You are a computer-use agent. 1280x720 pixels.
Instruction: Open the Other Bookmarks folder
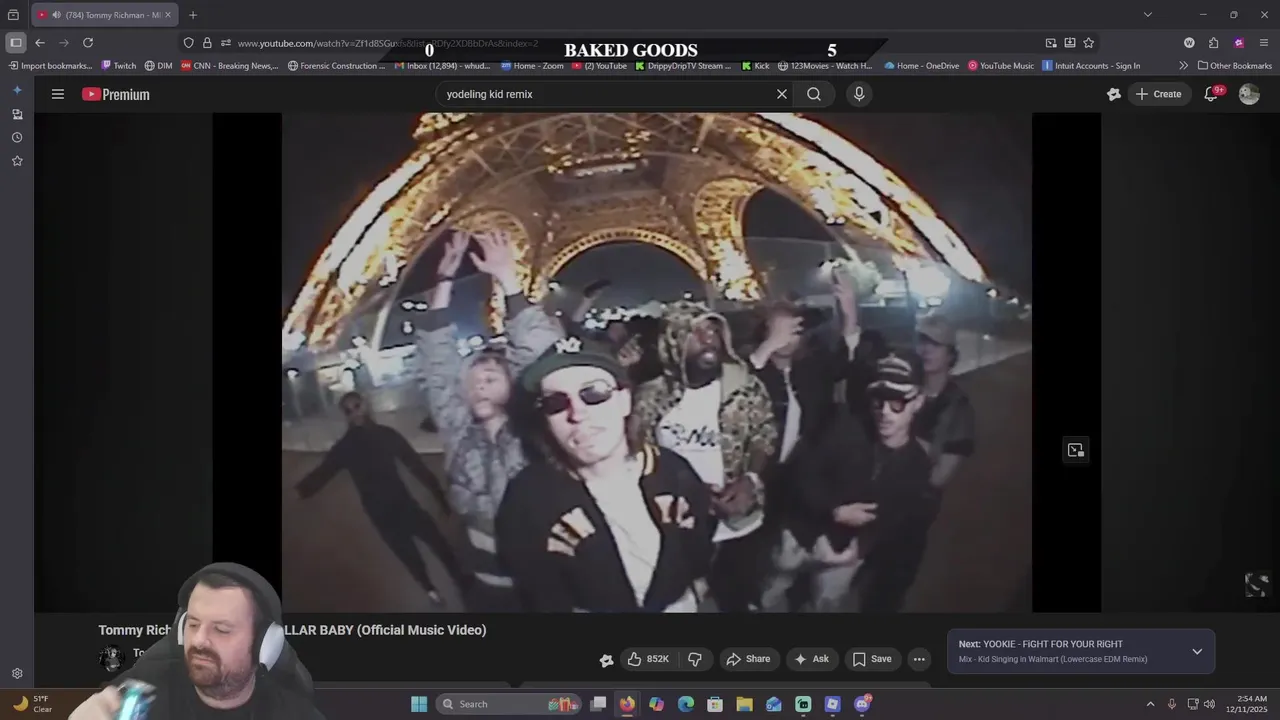[x=1235, y=66]
